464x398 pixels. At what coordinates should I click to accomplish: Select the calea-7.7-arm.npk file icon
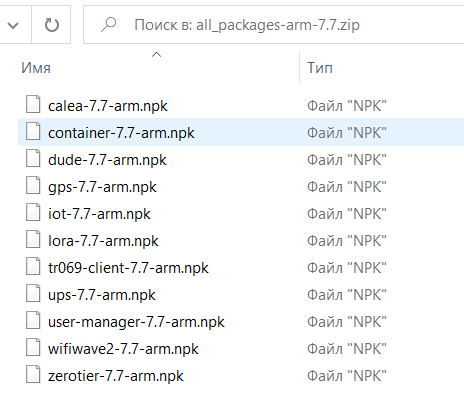[33, 104]
